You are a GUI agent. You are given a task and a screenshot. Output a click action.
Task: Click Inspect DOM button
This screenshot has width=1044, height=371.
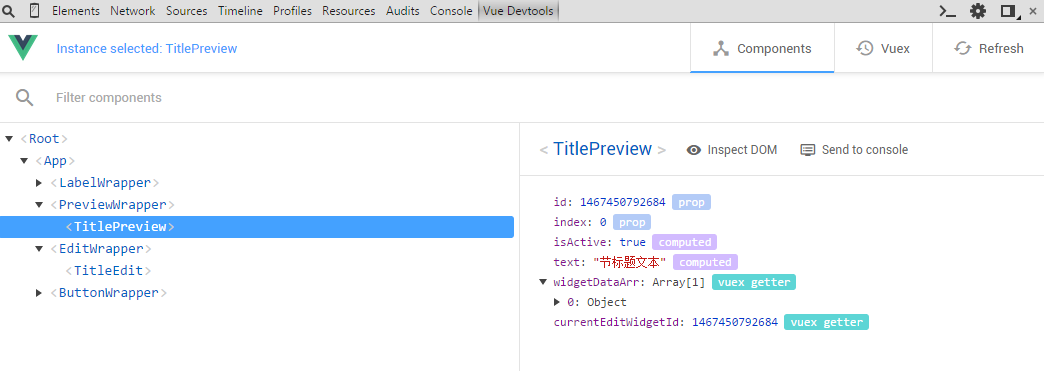tap(732, 150)
